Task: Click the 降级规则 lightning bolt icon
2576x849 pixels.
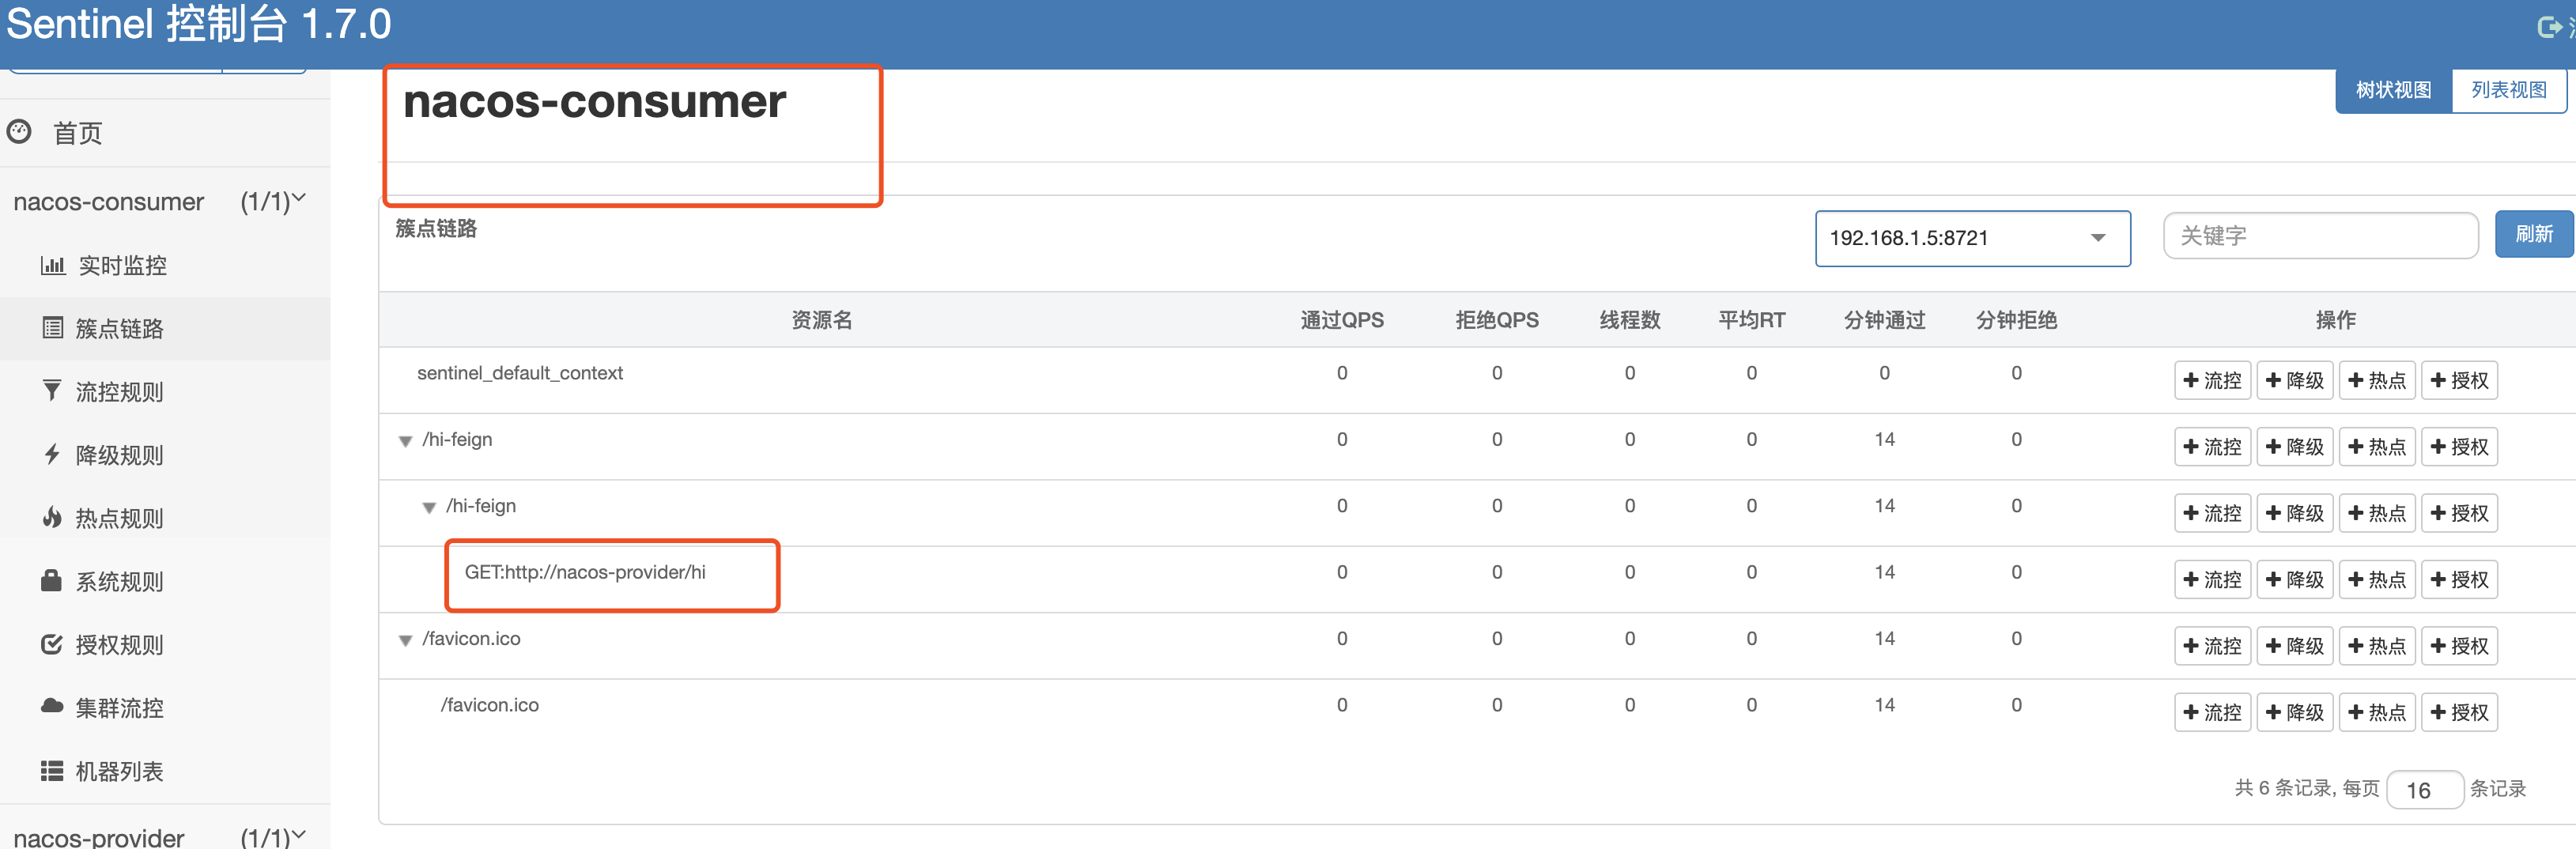Action: coord(52,454)
